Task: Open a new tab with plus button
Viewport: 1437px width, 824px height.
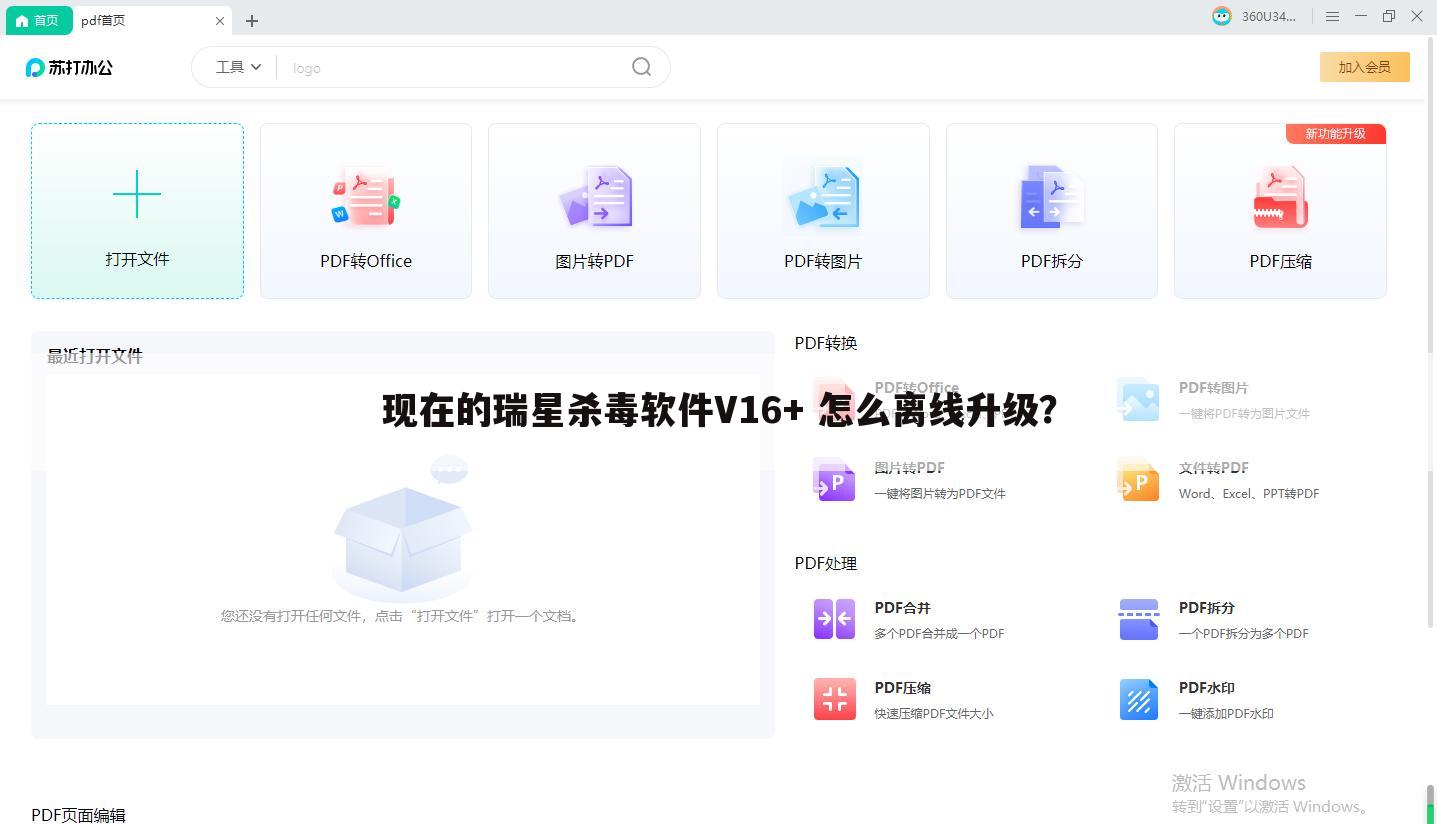Action: (252, 20)
